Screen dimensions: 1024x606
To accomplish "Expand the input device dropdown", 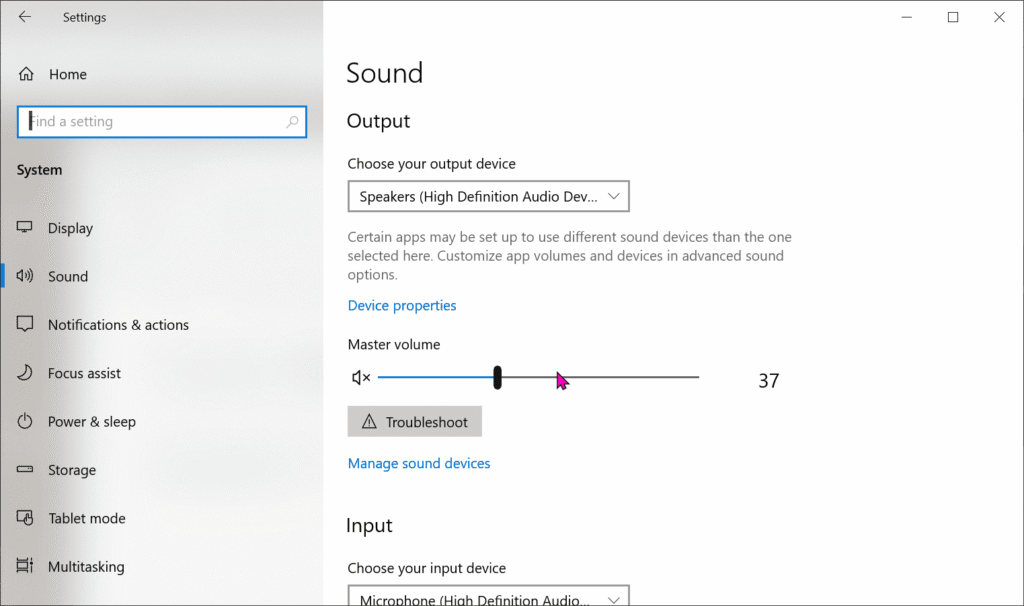I will pos(488,597).
